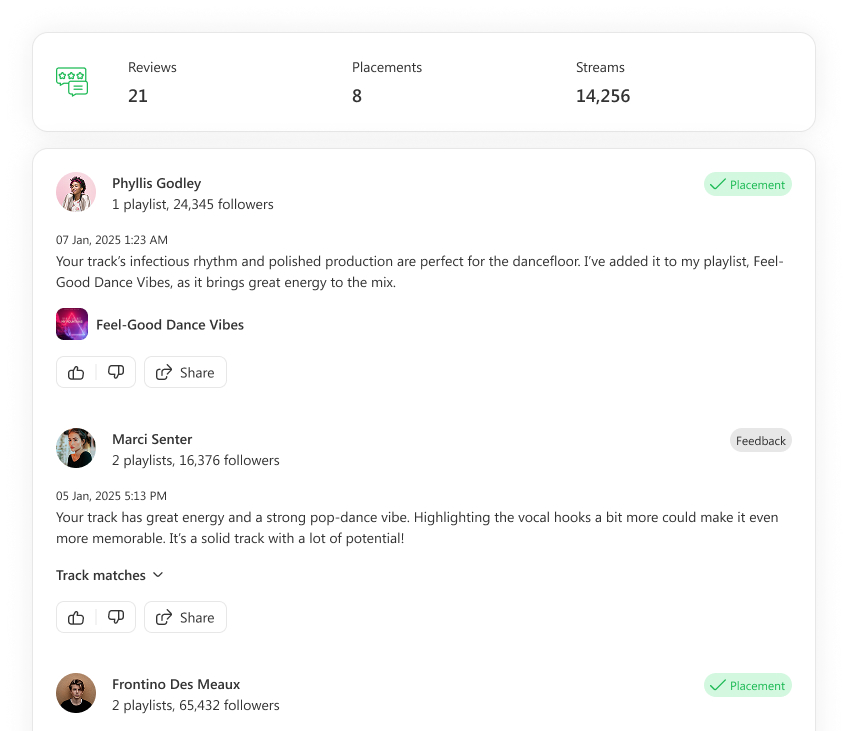Viewport: 848px width, 731px height.
Task: Share Phyllis Godley's review
Action: 185,372
